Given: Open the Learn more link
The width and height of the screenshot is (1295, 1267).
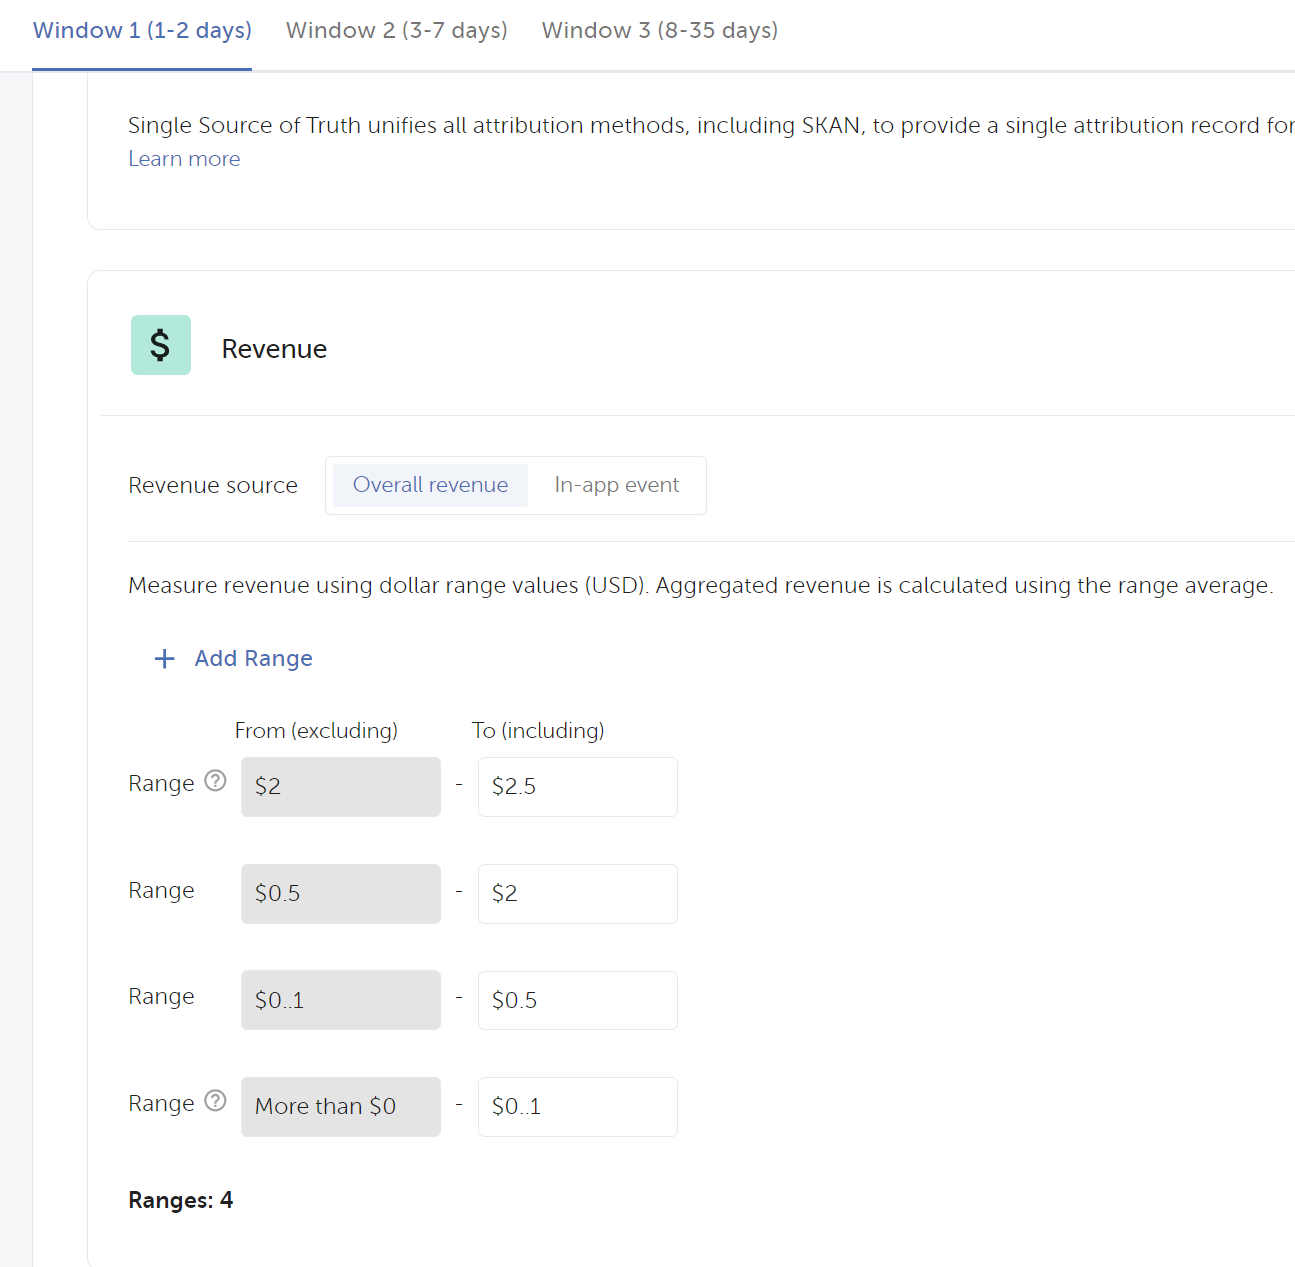Looking at the screenshot, I should [184, 159].
